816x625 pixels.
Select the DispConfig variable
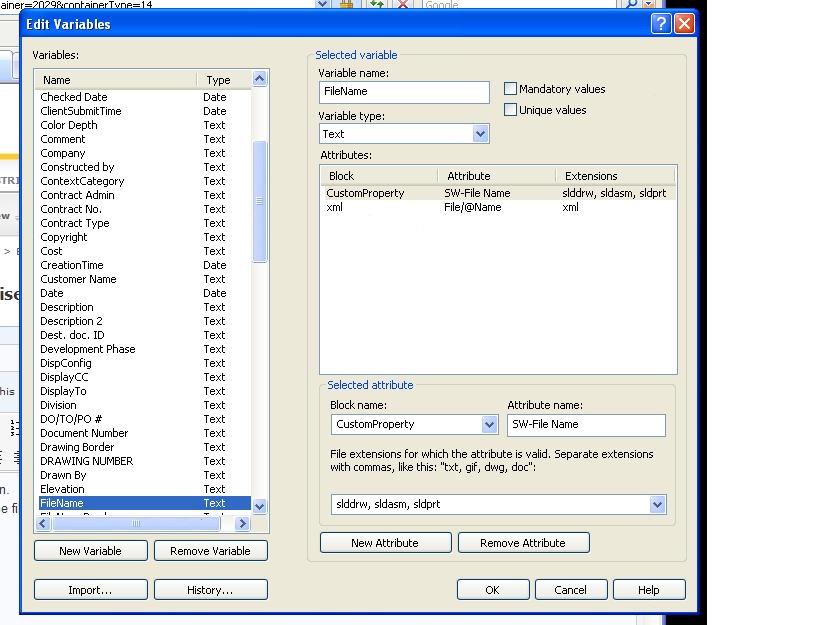pyautogui.click(x=144, y=363)
